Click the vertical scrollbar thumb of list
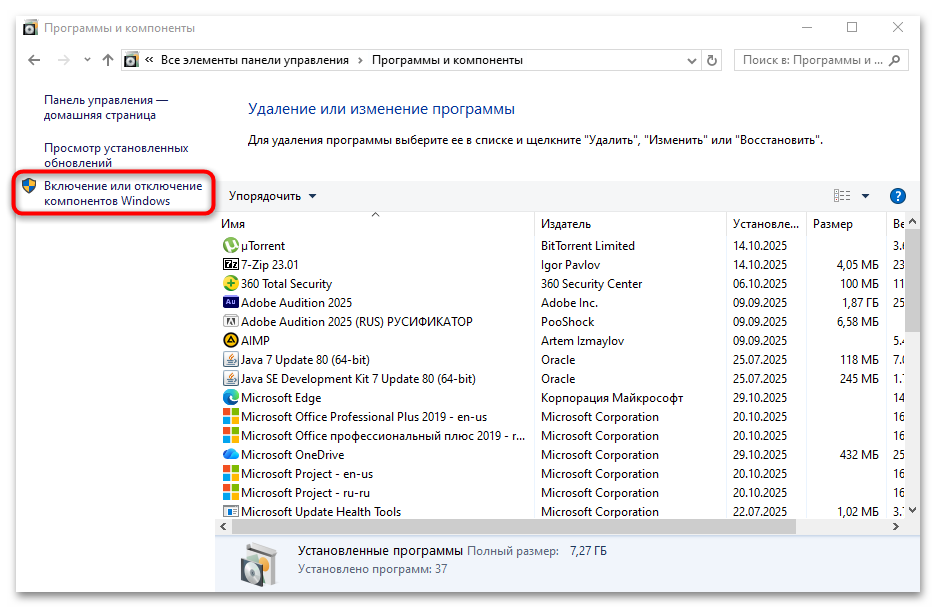 point(912,280)
